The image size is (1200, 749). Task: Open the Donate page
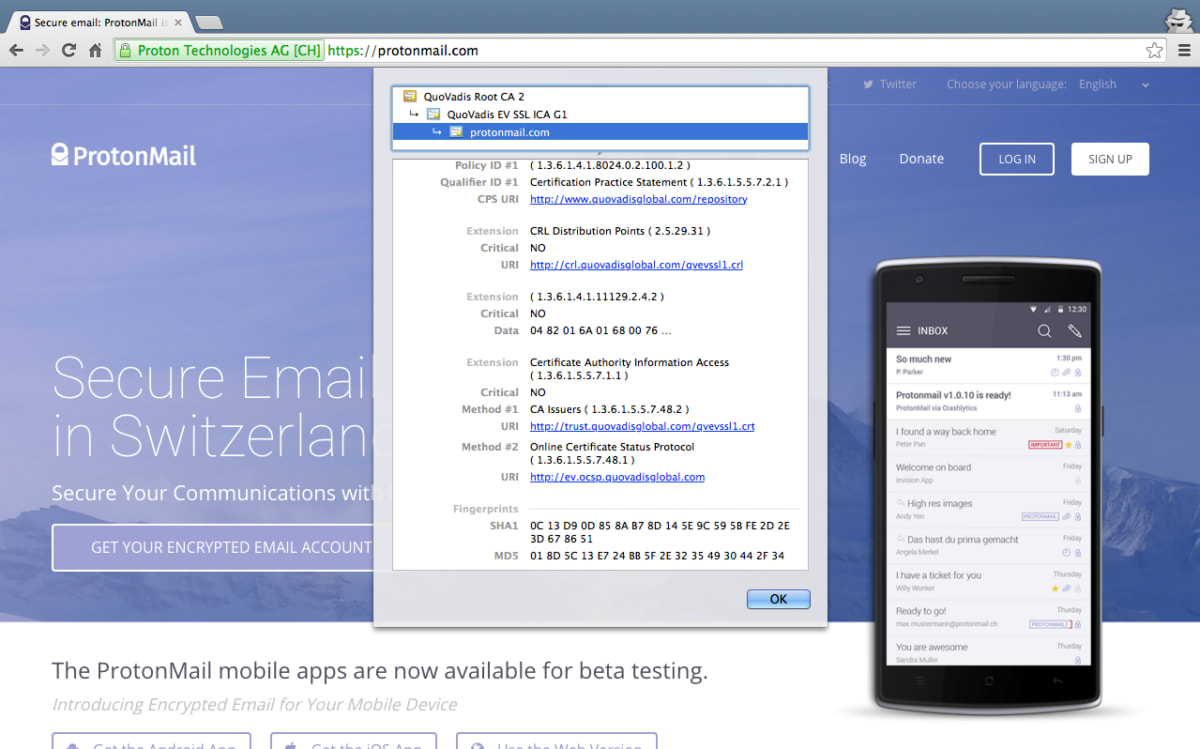pyautogui.click(x=921, y=158)
